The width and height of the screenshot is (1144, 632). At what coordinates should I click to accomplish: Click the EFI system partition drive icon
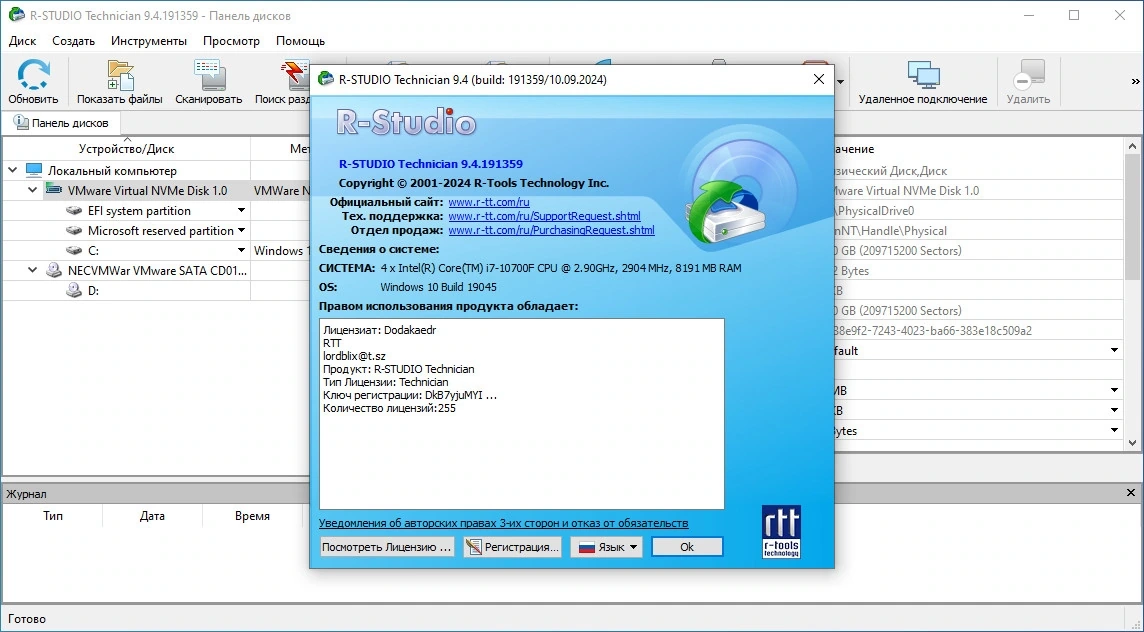coord(74,210)
